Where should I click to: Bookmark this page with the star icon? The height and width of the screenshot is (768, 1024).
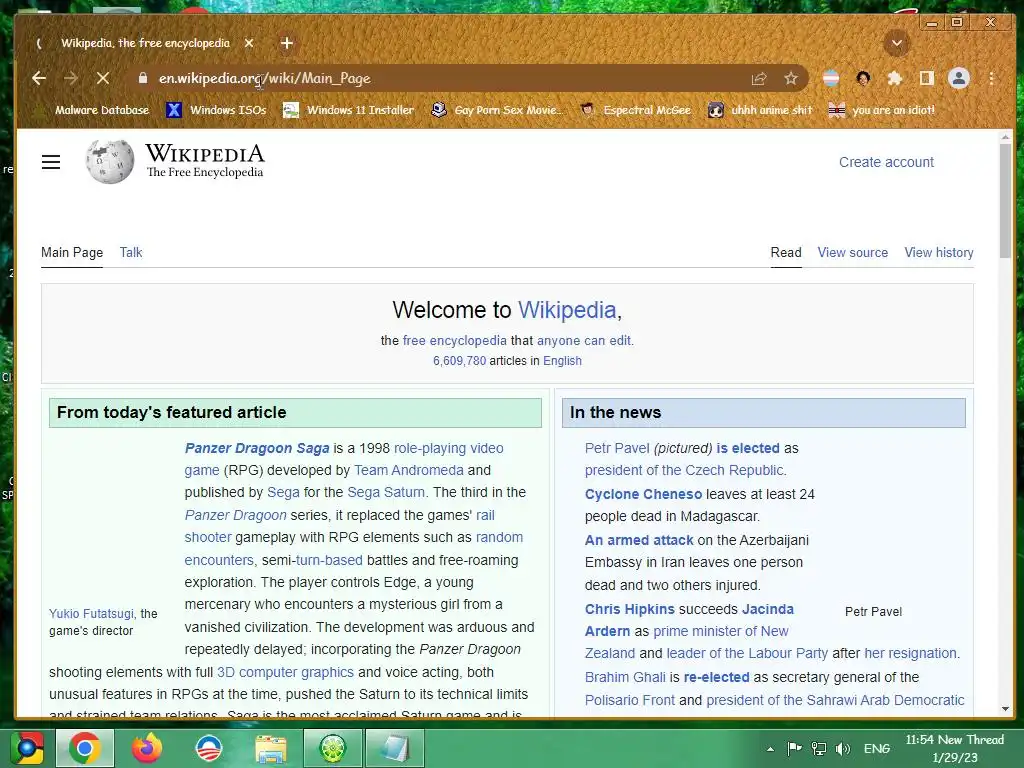791,79
